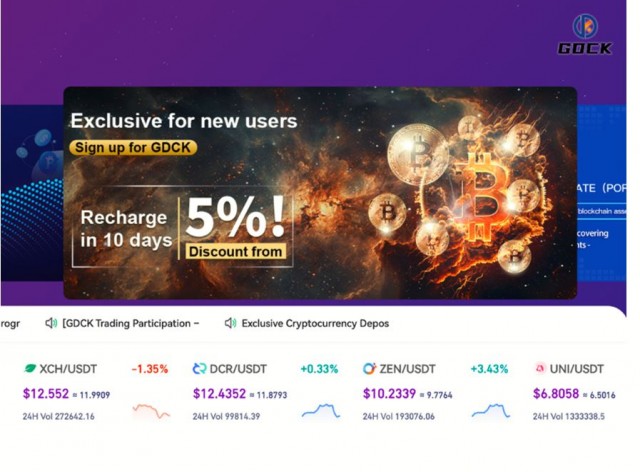View the ZEN/USDT blue price sparkline

[x=490, y=411]
